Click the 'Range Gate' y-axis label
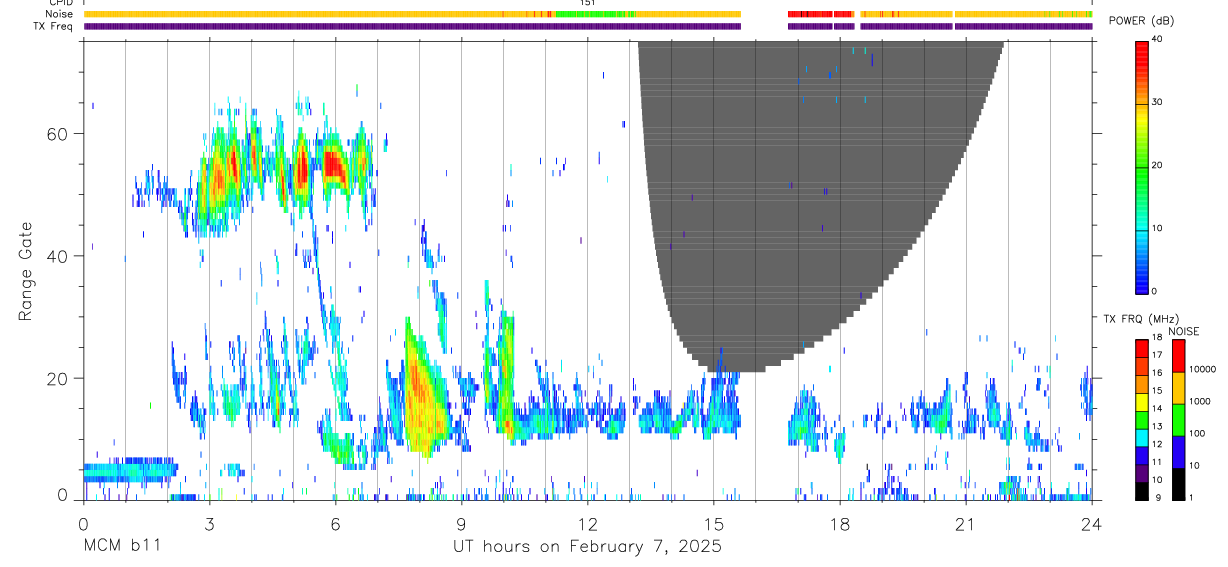Image resolution: width=1228 pixels, height=567 pixels. point(25,270)
